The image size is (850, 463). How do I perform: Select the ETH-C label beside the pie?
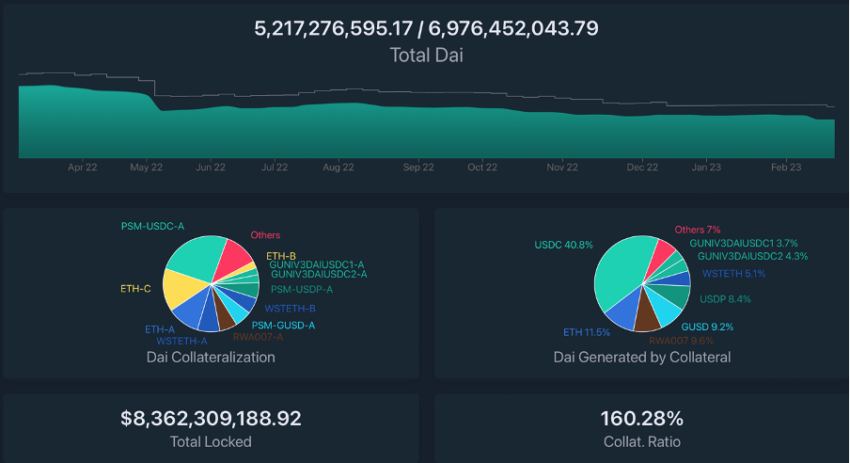[136, 288]
